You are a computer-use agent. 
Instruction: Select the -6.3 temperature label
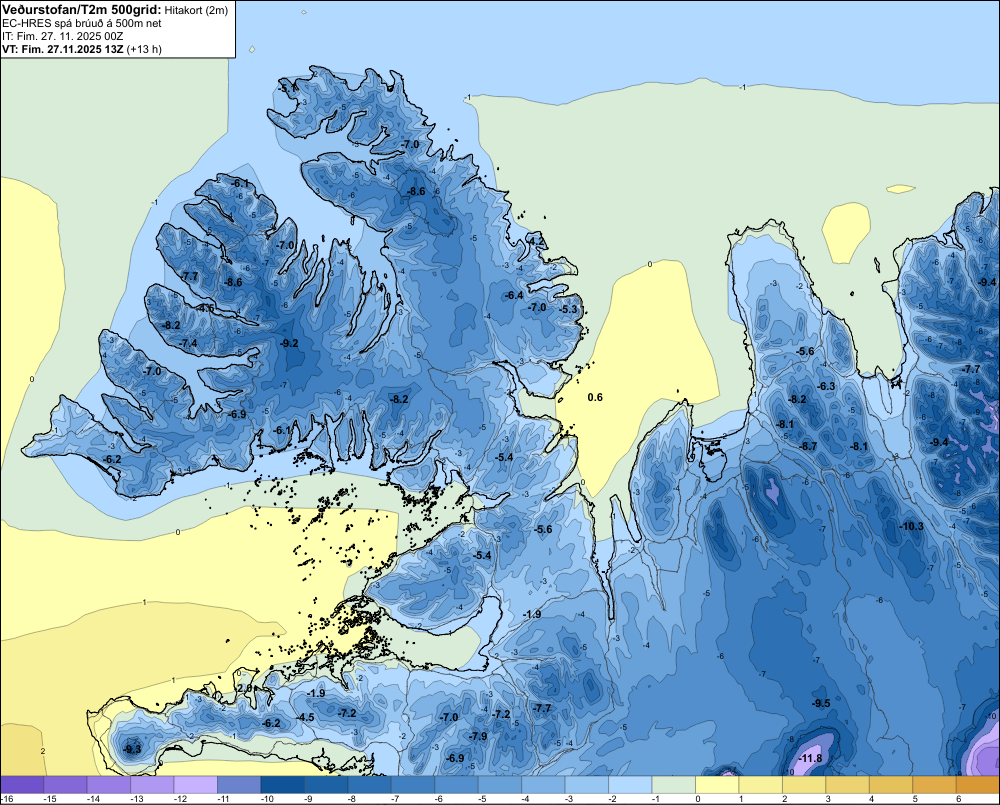click(826, 386)
